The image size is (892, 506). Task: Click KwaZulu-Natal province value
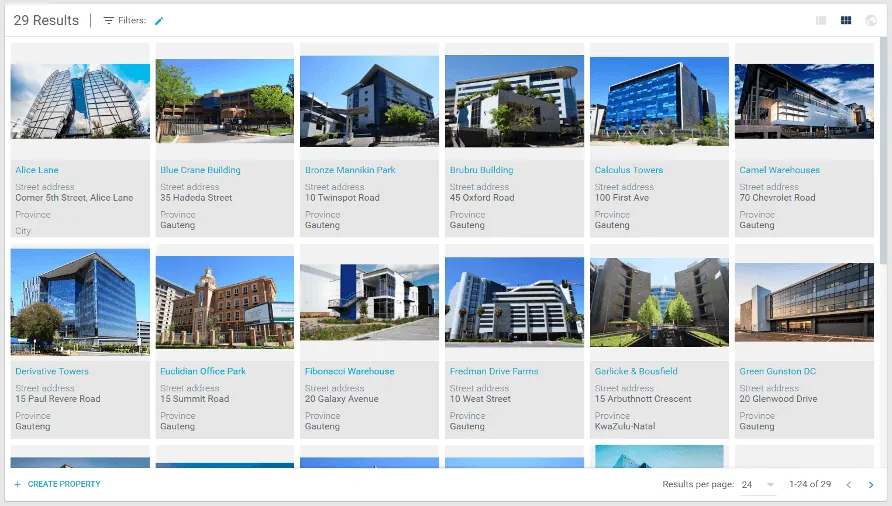coord(625,426)
